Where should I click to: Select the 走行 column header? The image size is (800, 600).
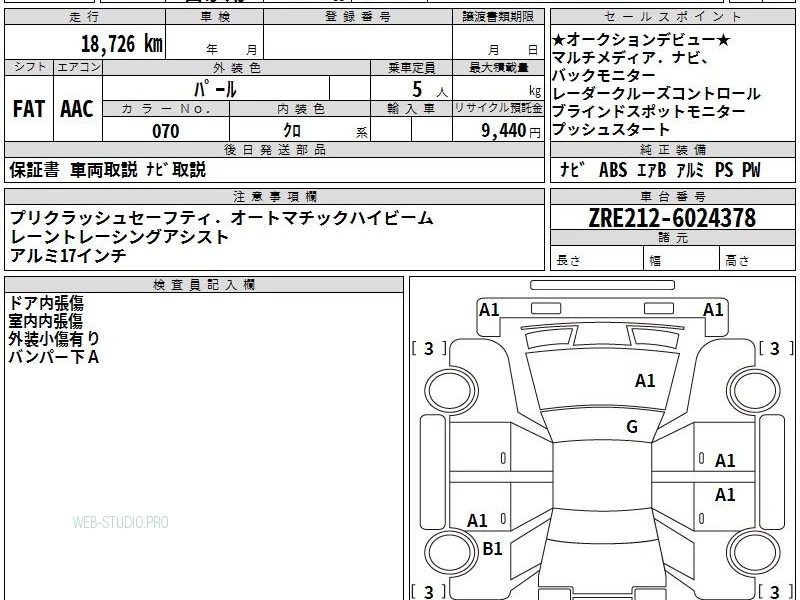coord(85,17)
